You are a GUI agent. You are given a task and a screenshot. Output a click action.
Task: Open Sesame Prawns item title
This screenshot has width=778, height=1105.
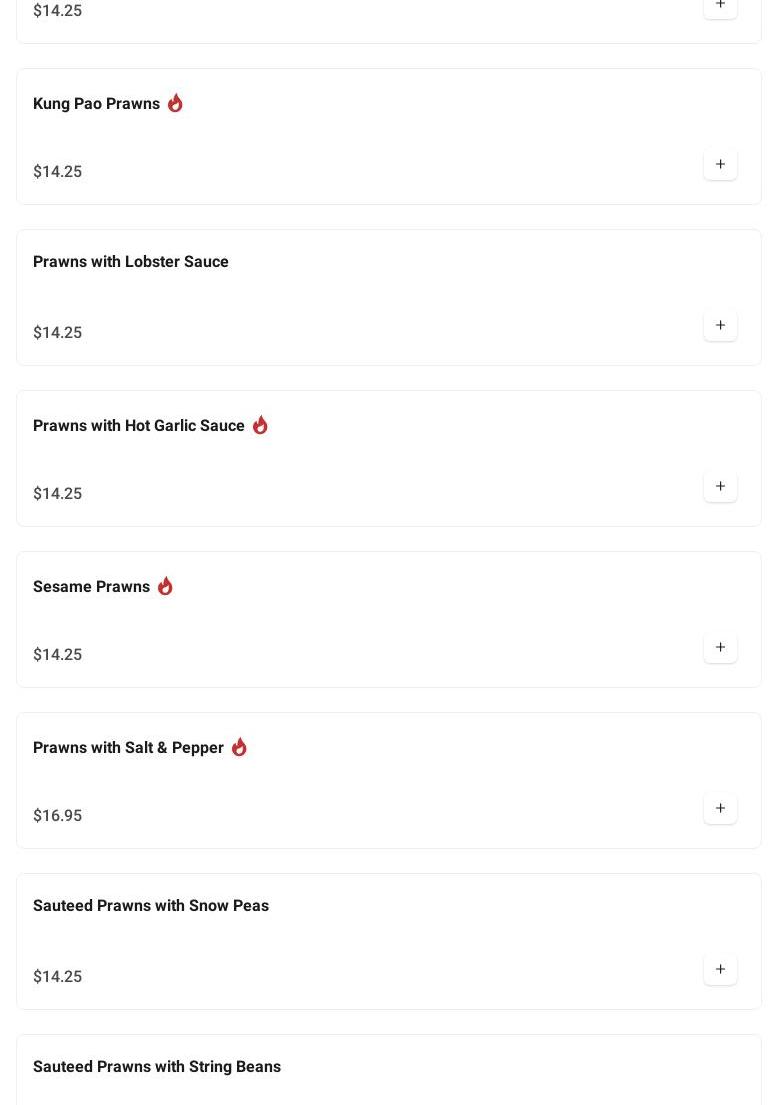[91, 587]
